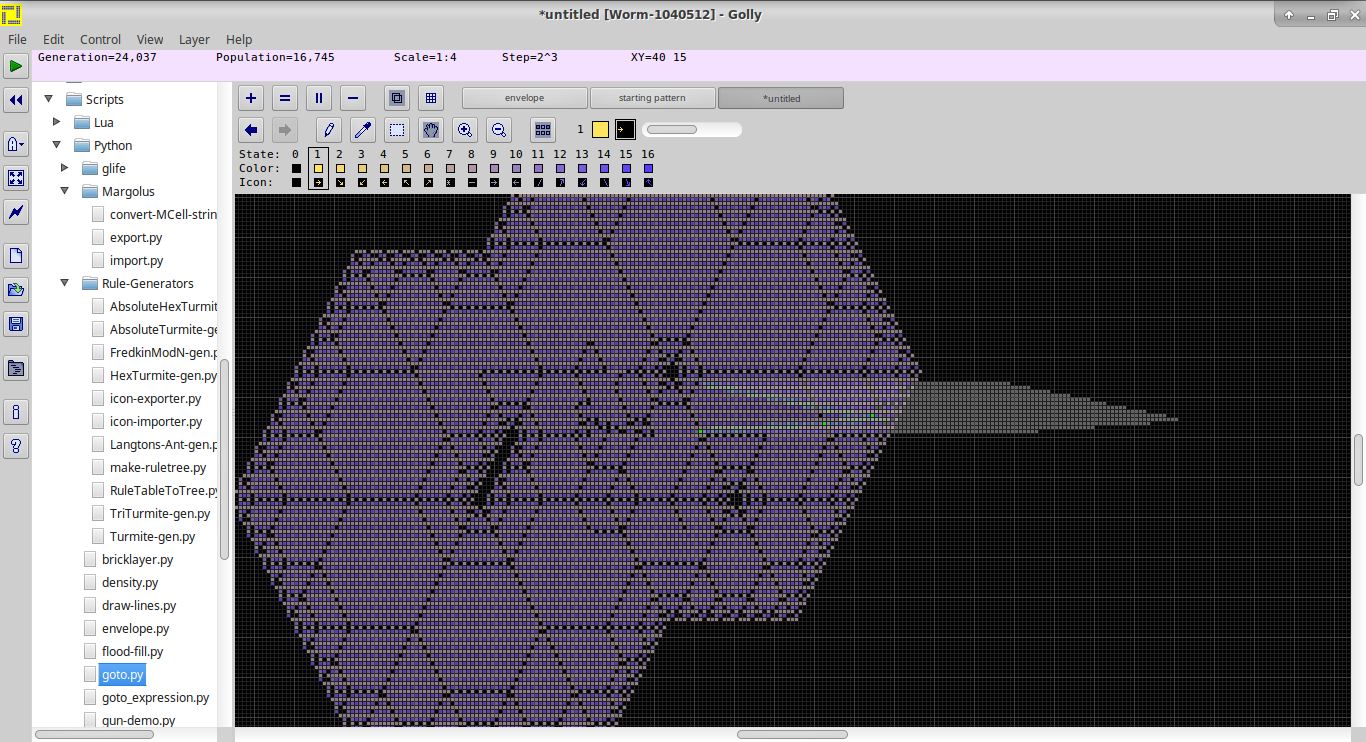Duplicate the layer with the double-bar icon
This screenshot has width=1366, height=742.
coord(319,98)
